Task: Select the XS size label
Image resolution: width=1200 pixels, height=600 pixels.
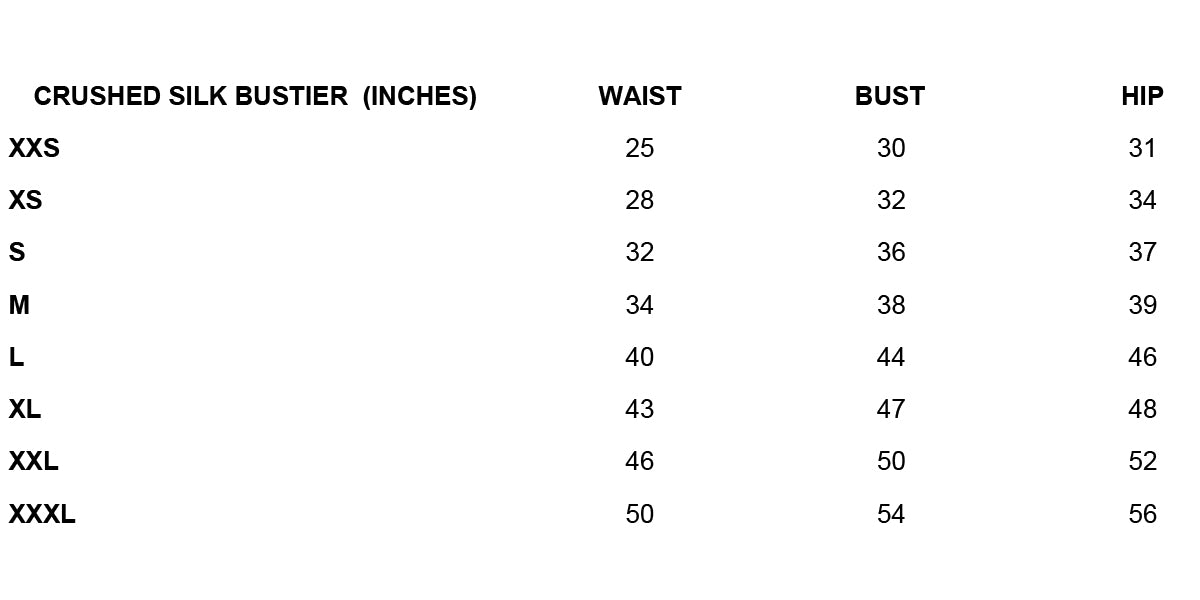Action: point(26,201)
